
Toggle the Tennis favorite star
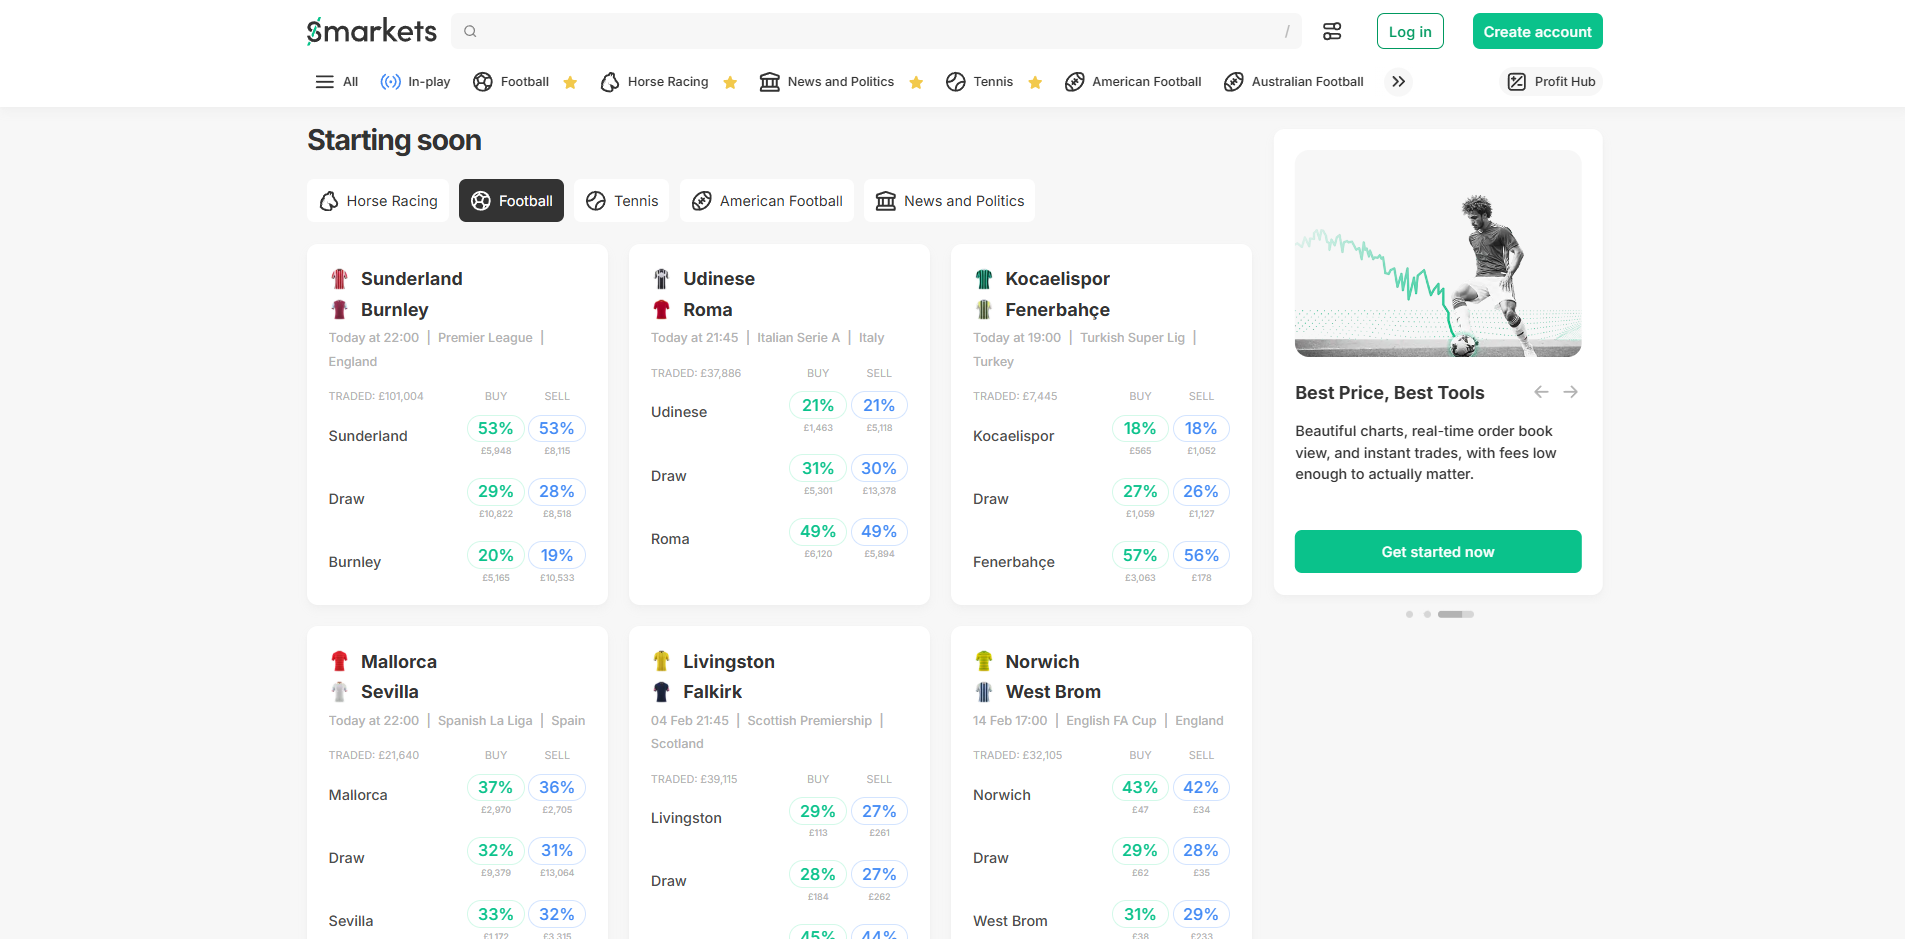pos(1035,82)
